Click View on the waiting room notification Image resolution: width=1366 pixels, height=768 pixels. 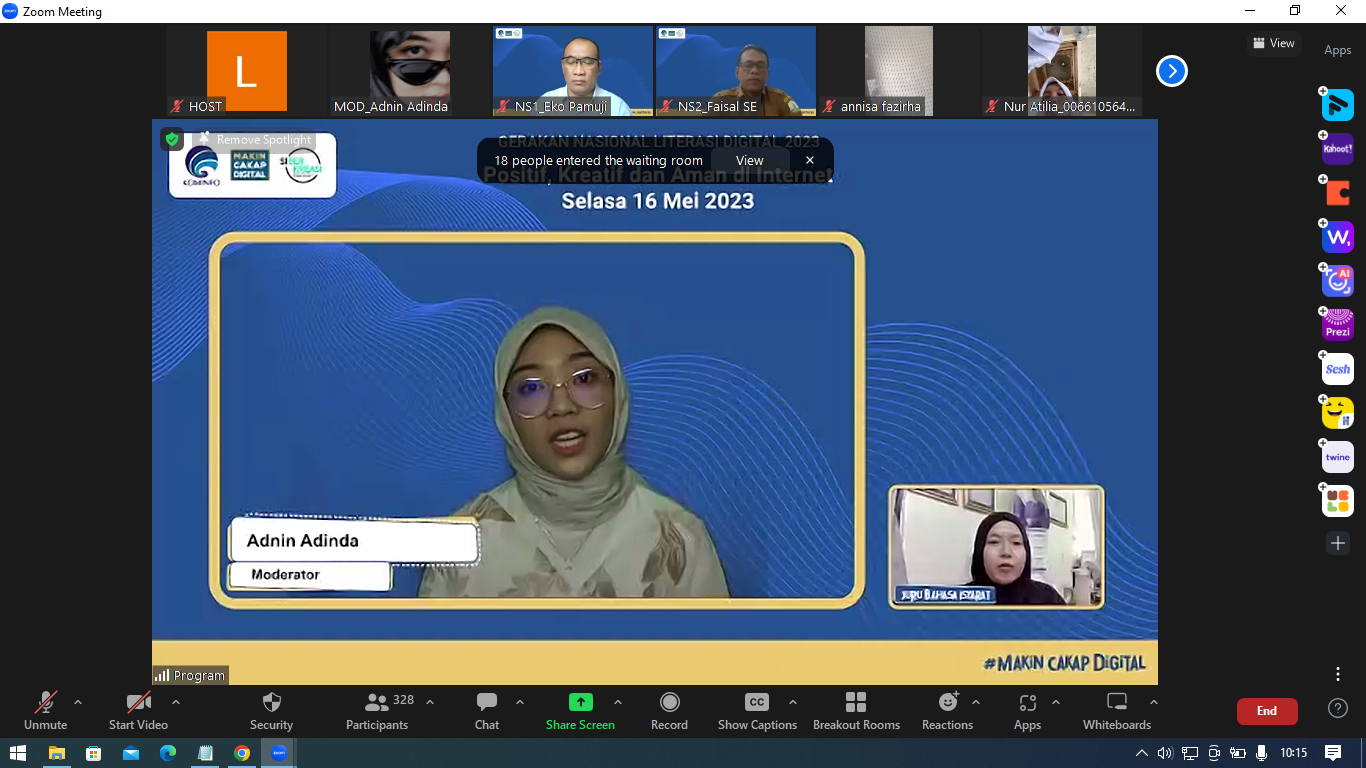[x=750, y=160]
